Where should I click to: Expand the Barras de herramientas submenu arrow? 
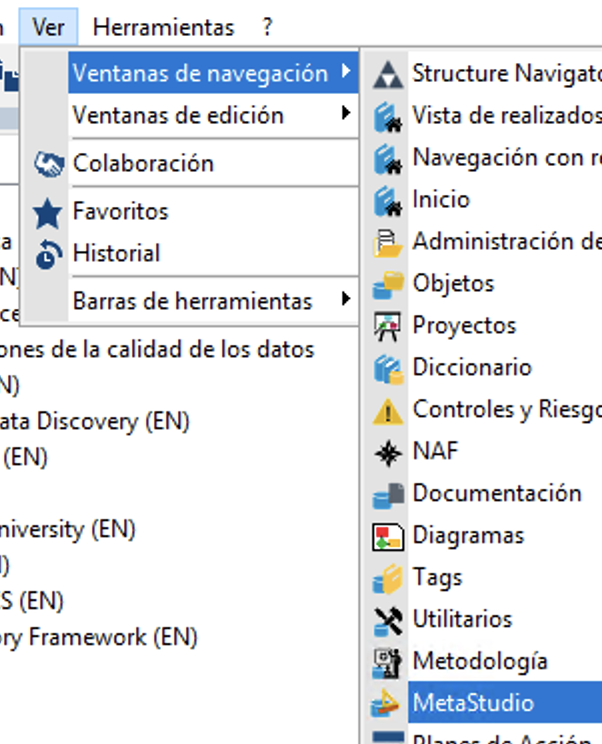click(x=346, y=298)
